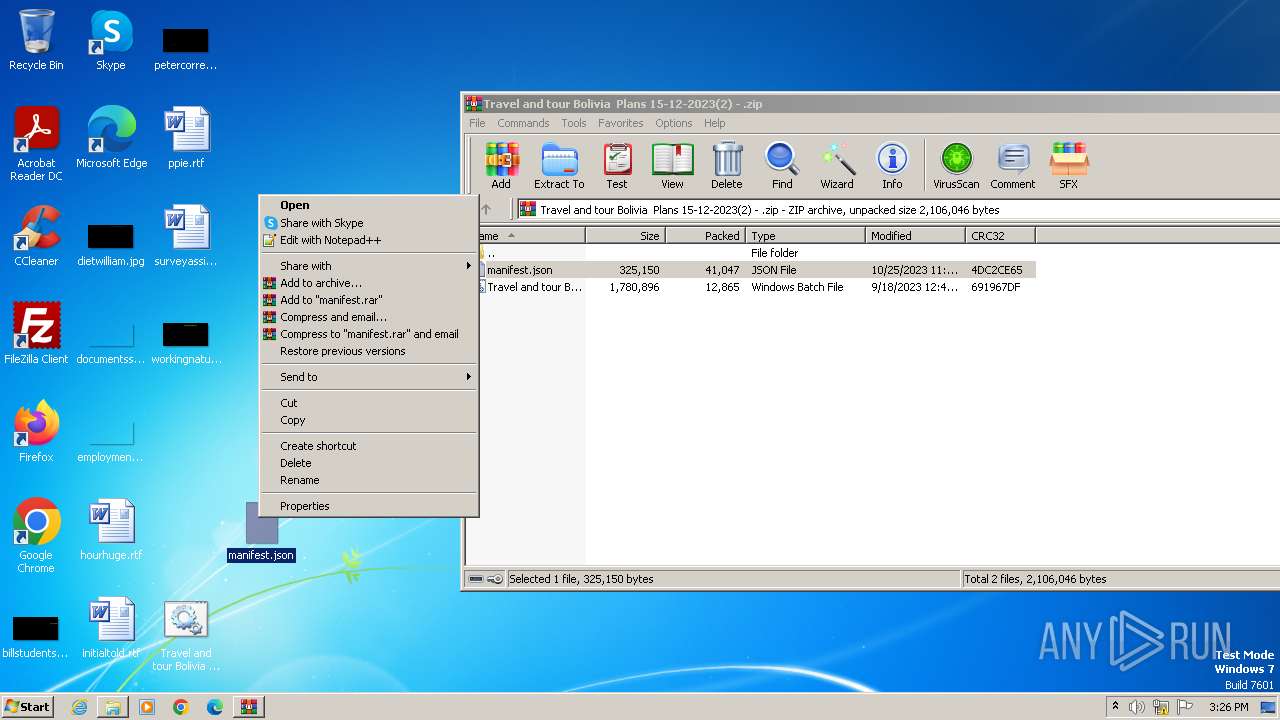Go up one level in WinRAR
The width and height of the screenshot is (1280, 720).
coord(486,210)
